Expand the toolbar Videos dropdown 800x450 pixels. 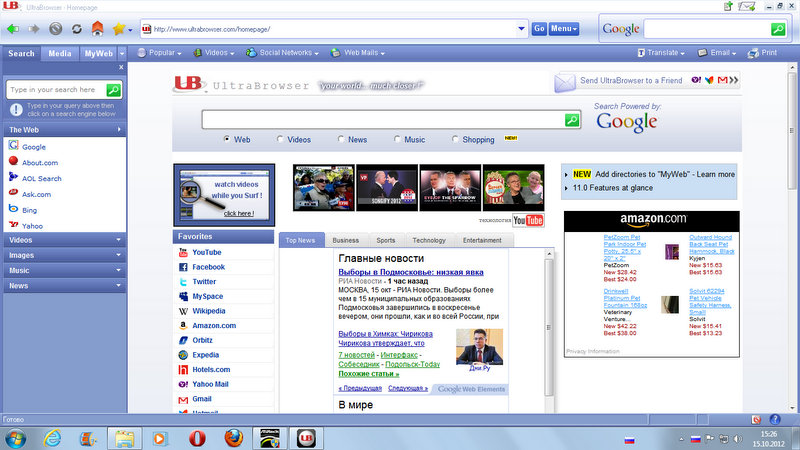[214, 53]
